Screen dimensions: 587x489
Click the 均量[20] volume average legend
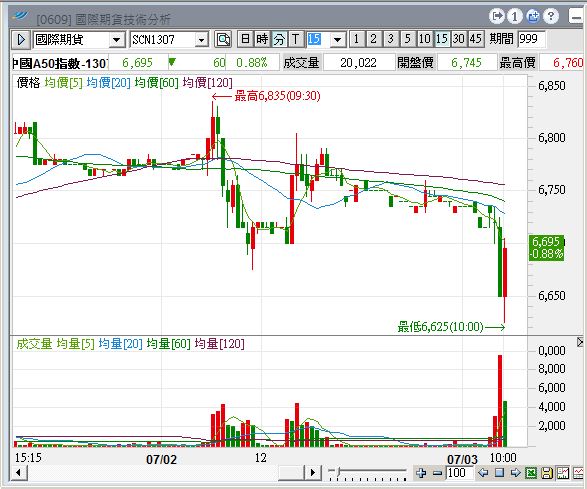click(x=120, y=343)
